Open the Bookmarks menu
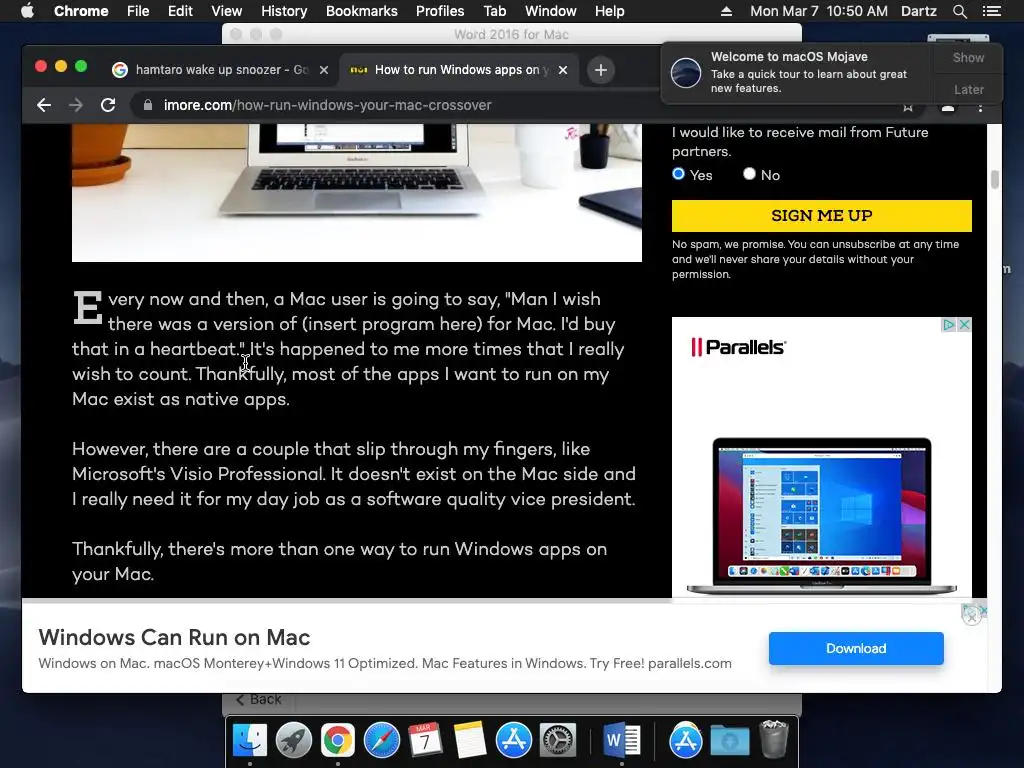The image size is (1024, 768). tap(362, 11)
